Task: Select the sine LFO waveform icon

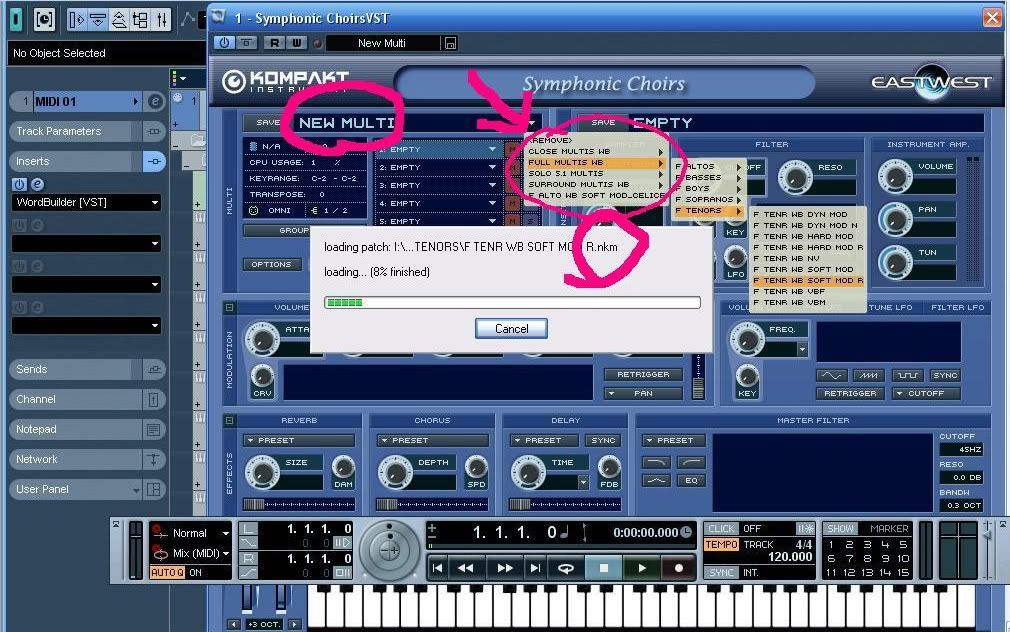Action: [x=831, y=375]
